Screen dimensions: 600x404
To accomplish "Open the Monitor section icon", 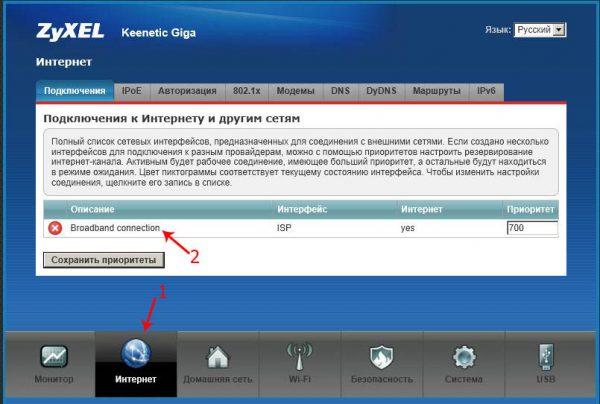I will tap(54, 357).
